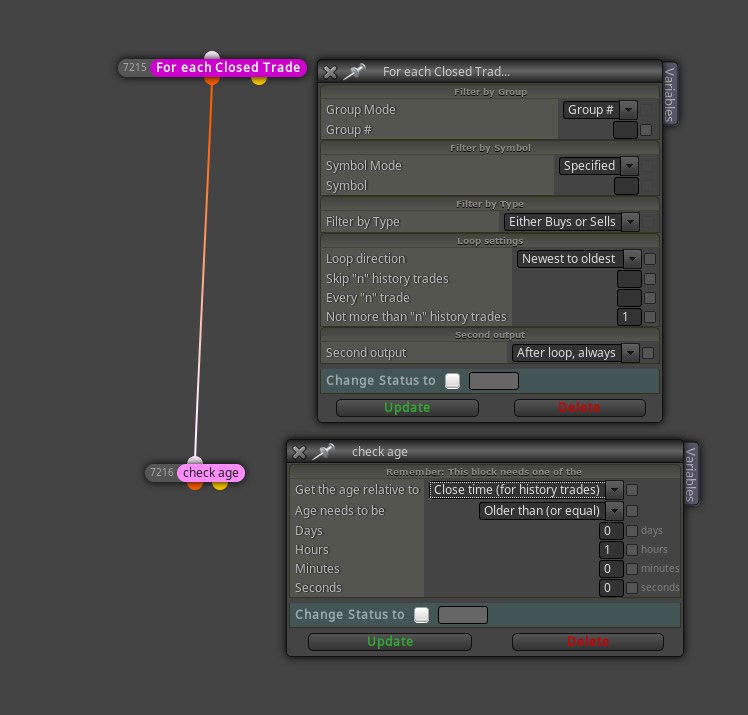Pin the For each Closed Trade panel
Viewport: 748px width, 715px height.
click(x=354, y=72)
